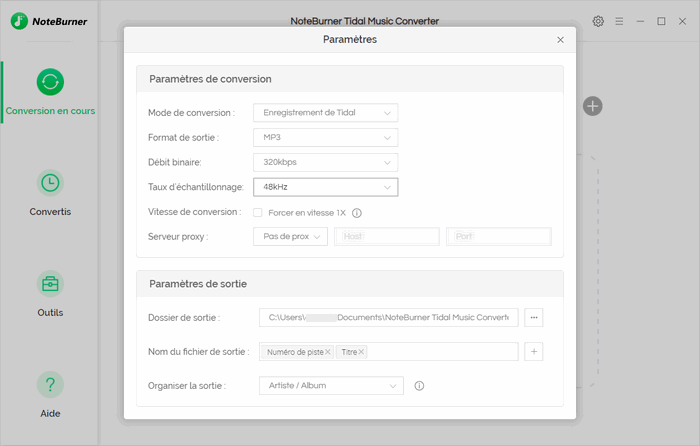Click the Paramètres de sortie heading
The height and width of the screenshot is (446, 700).
pos(198,284)
